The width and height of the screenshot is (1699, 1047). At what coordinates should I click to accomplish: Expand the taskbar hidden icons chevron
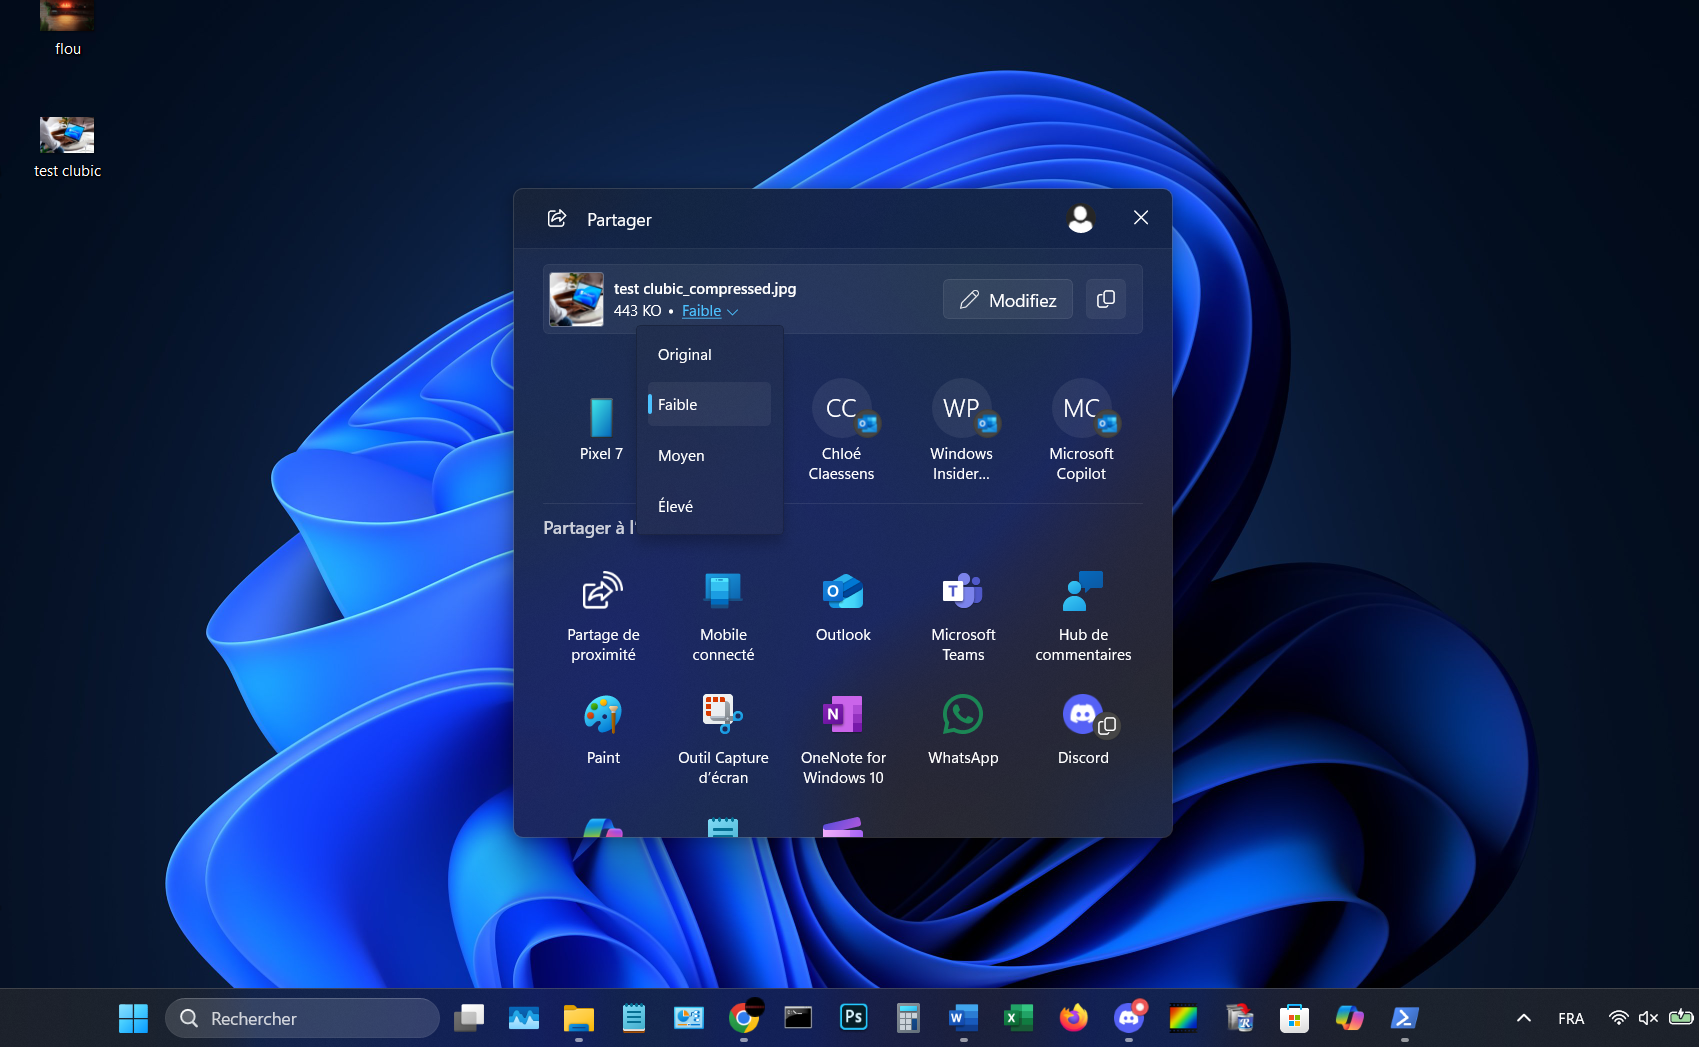click(1522, 1017)
